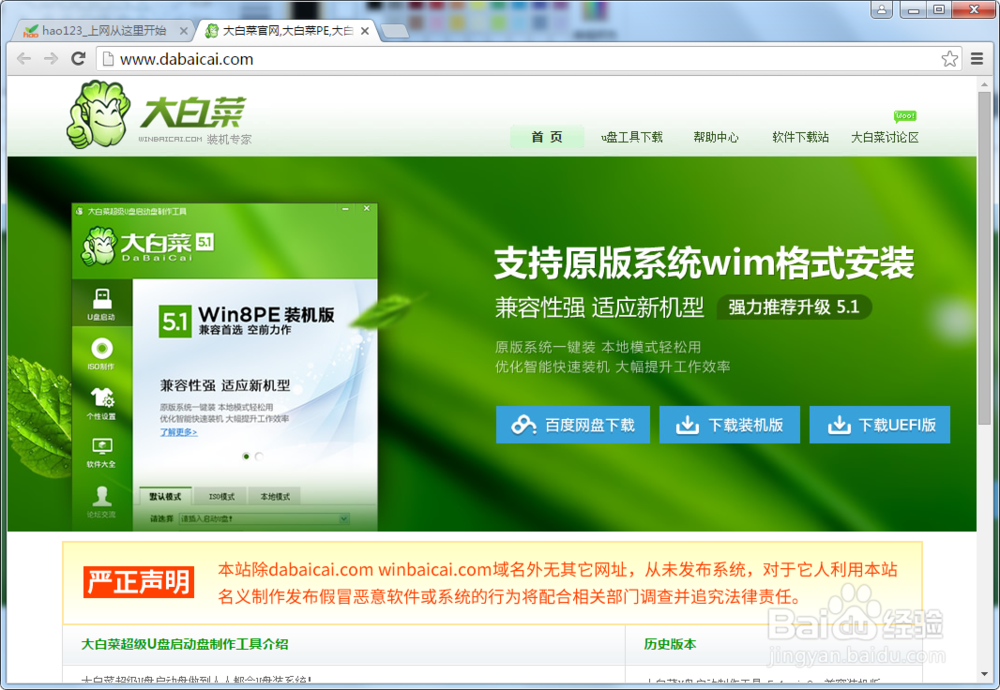Open the 帮助中心 menu item

coord(716,137)
